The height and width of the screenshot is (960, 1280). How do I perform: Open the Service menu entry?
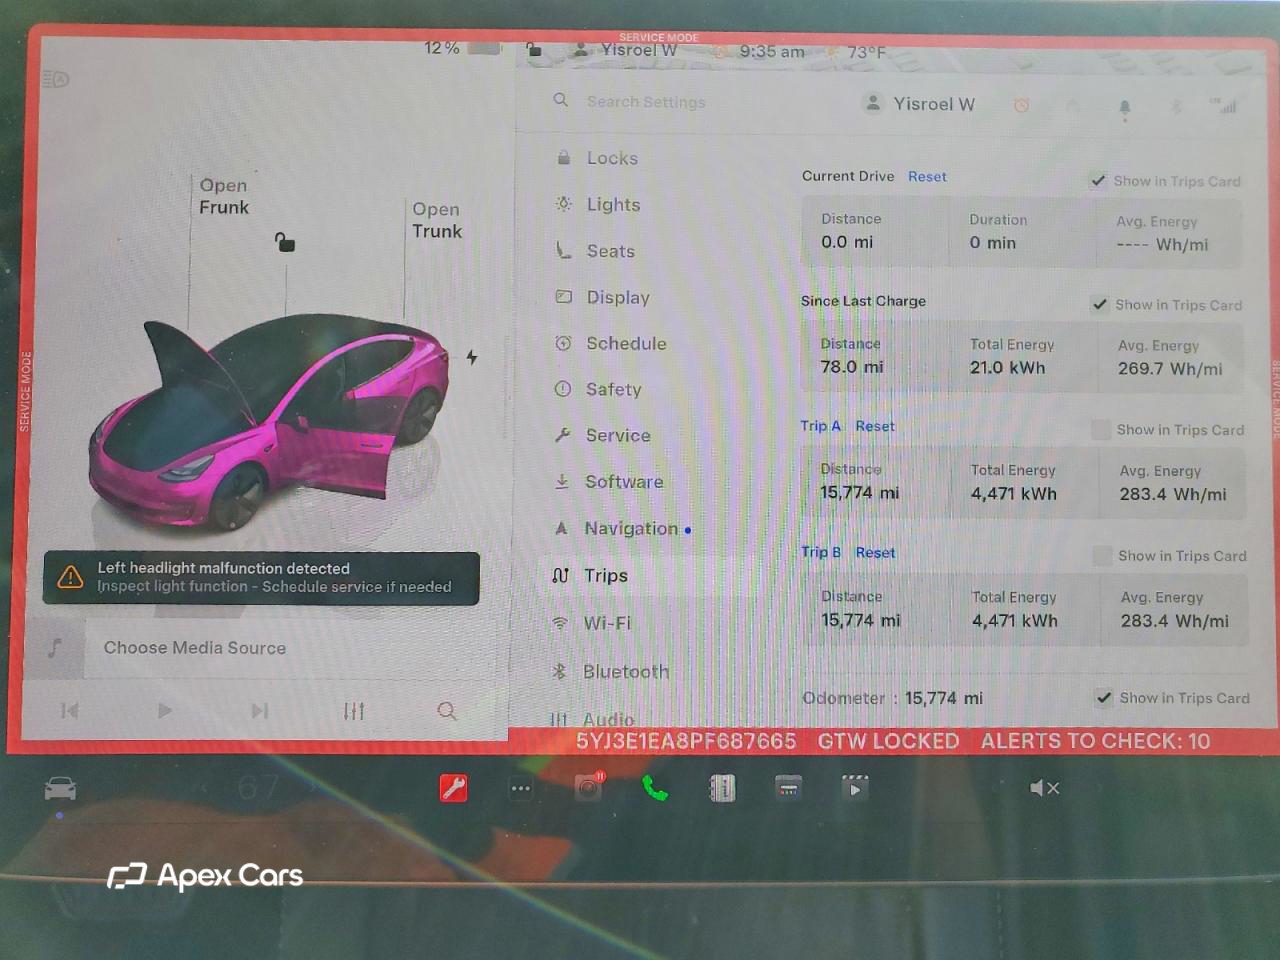coord(618,435)
